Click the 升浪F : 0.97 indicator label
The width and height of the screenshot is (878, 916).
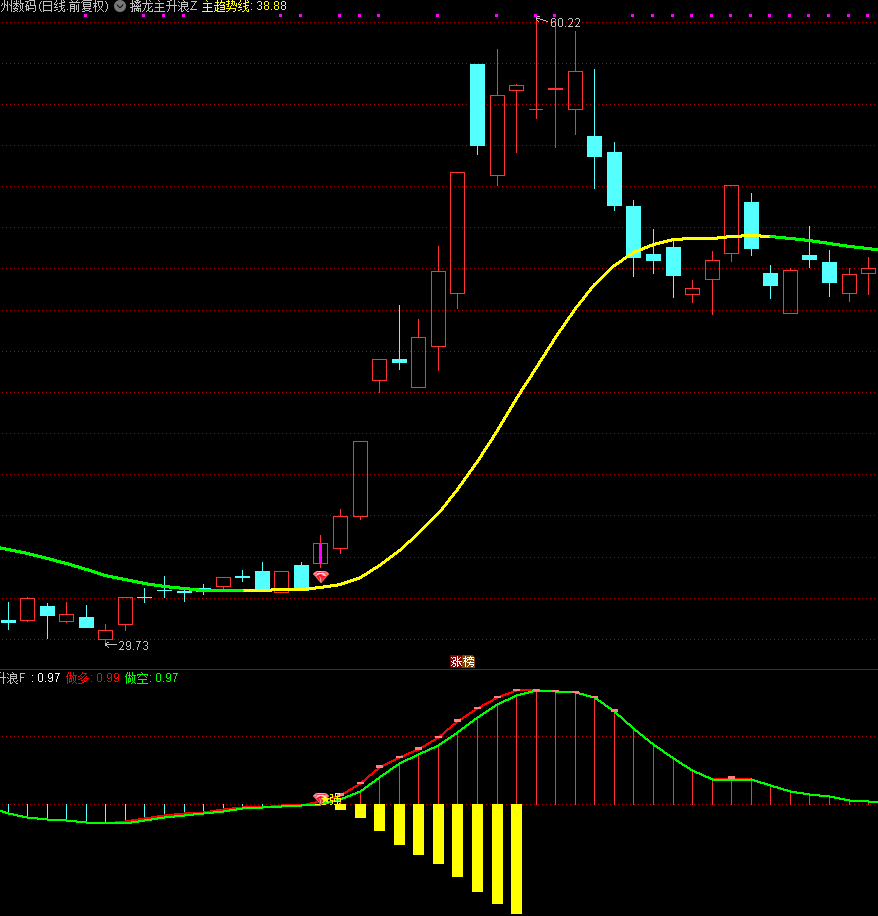[x=30, y=678]
